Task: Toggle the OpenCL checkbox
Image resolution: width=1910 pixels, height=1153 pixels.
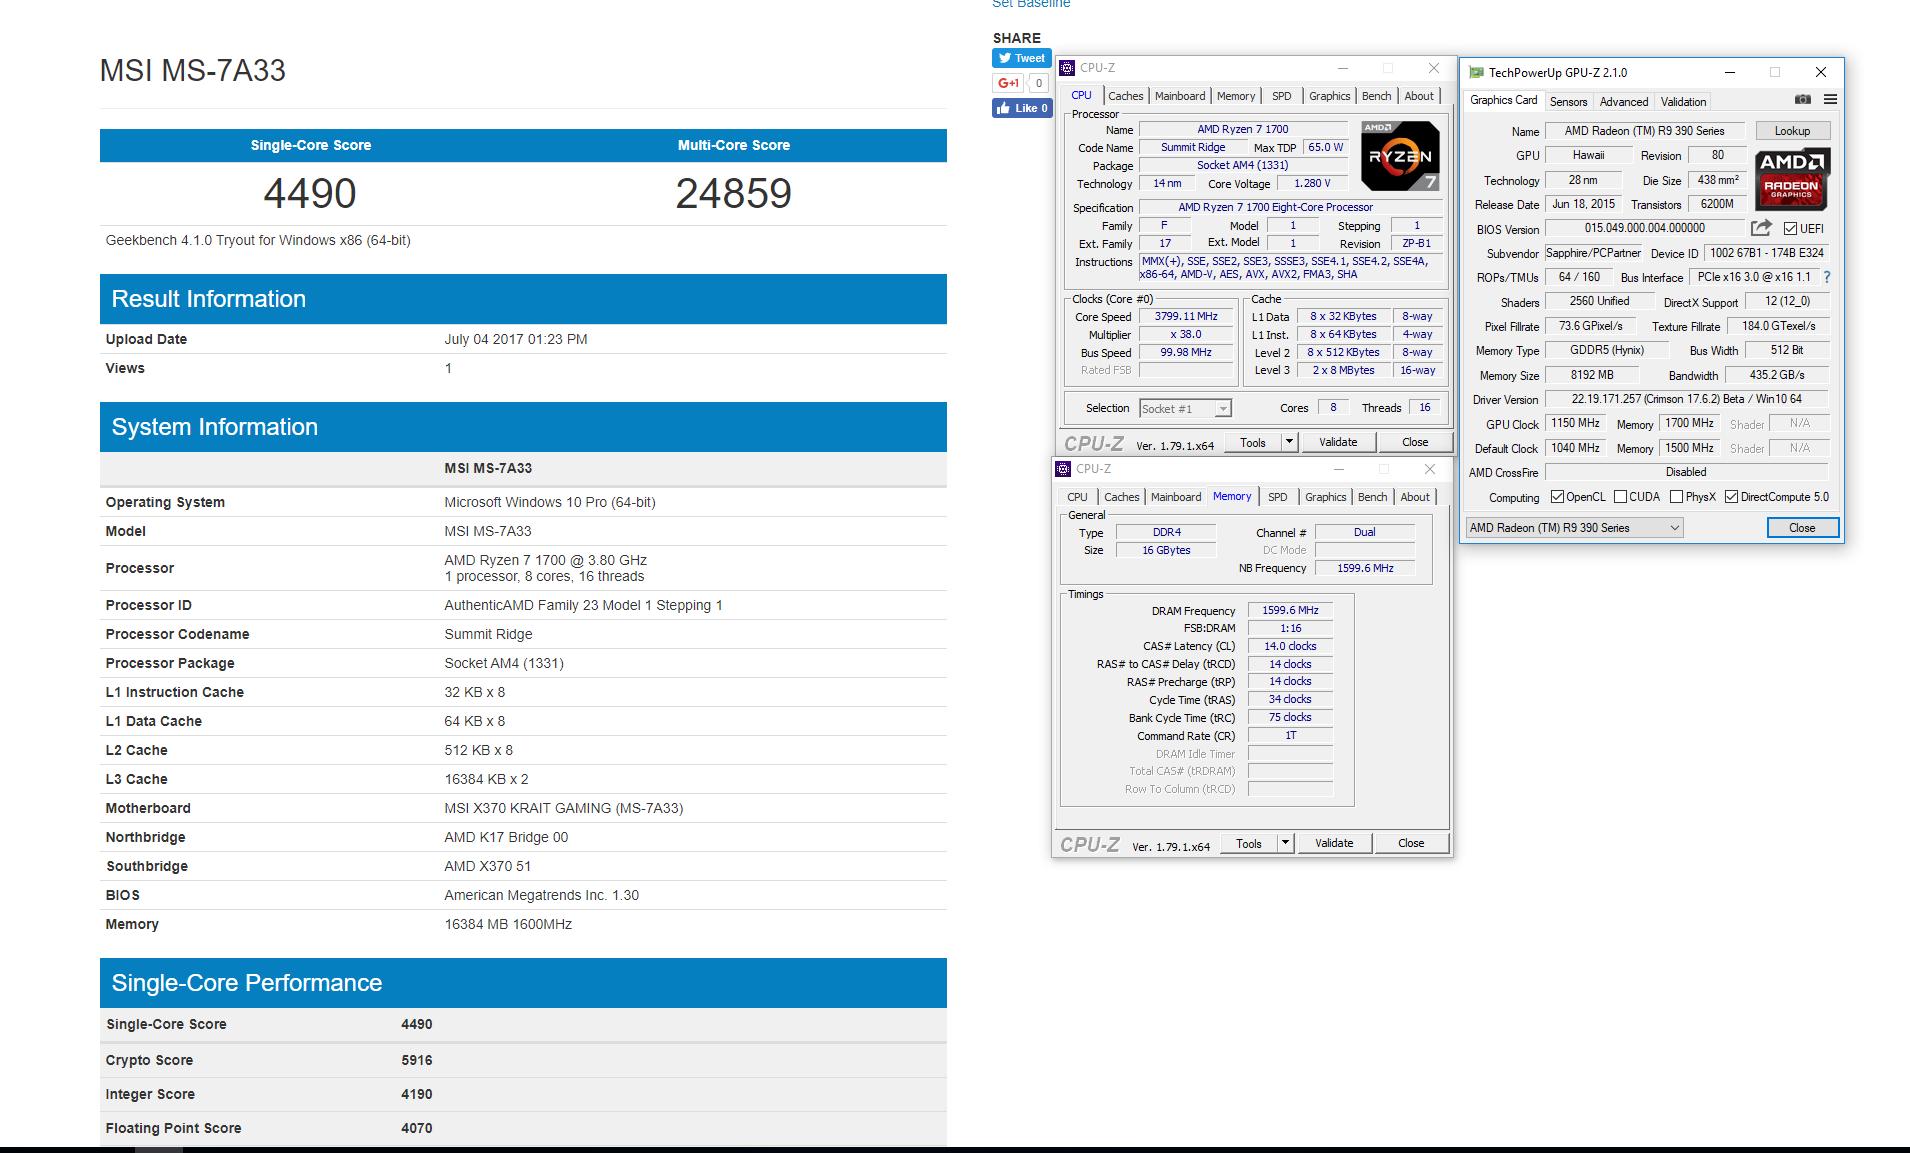Action: point(1557,497)
